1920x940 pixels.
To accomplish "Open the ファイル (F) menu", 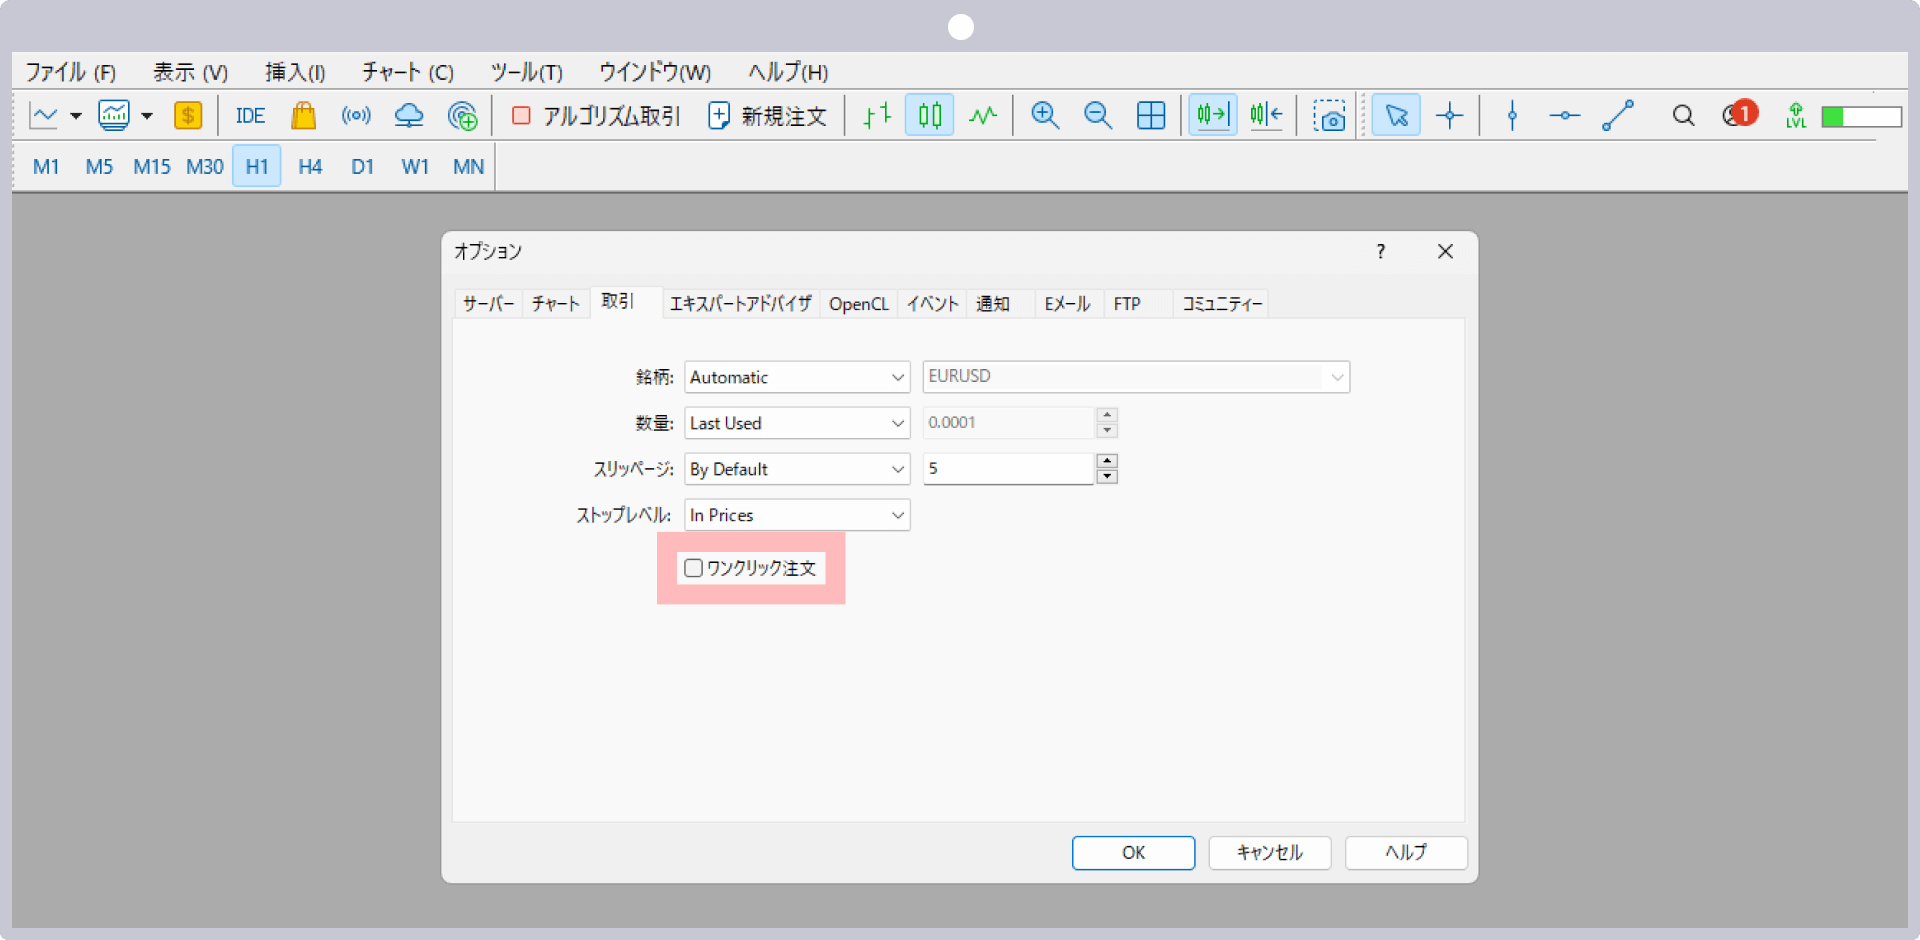I will (x=71, y=72).
